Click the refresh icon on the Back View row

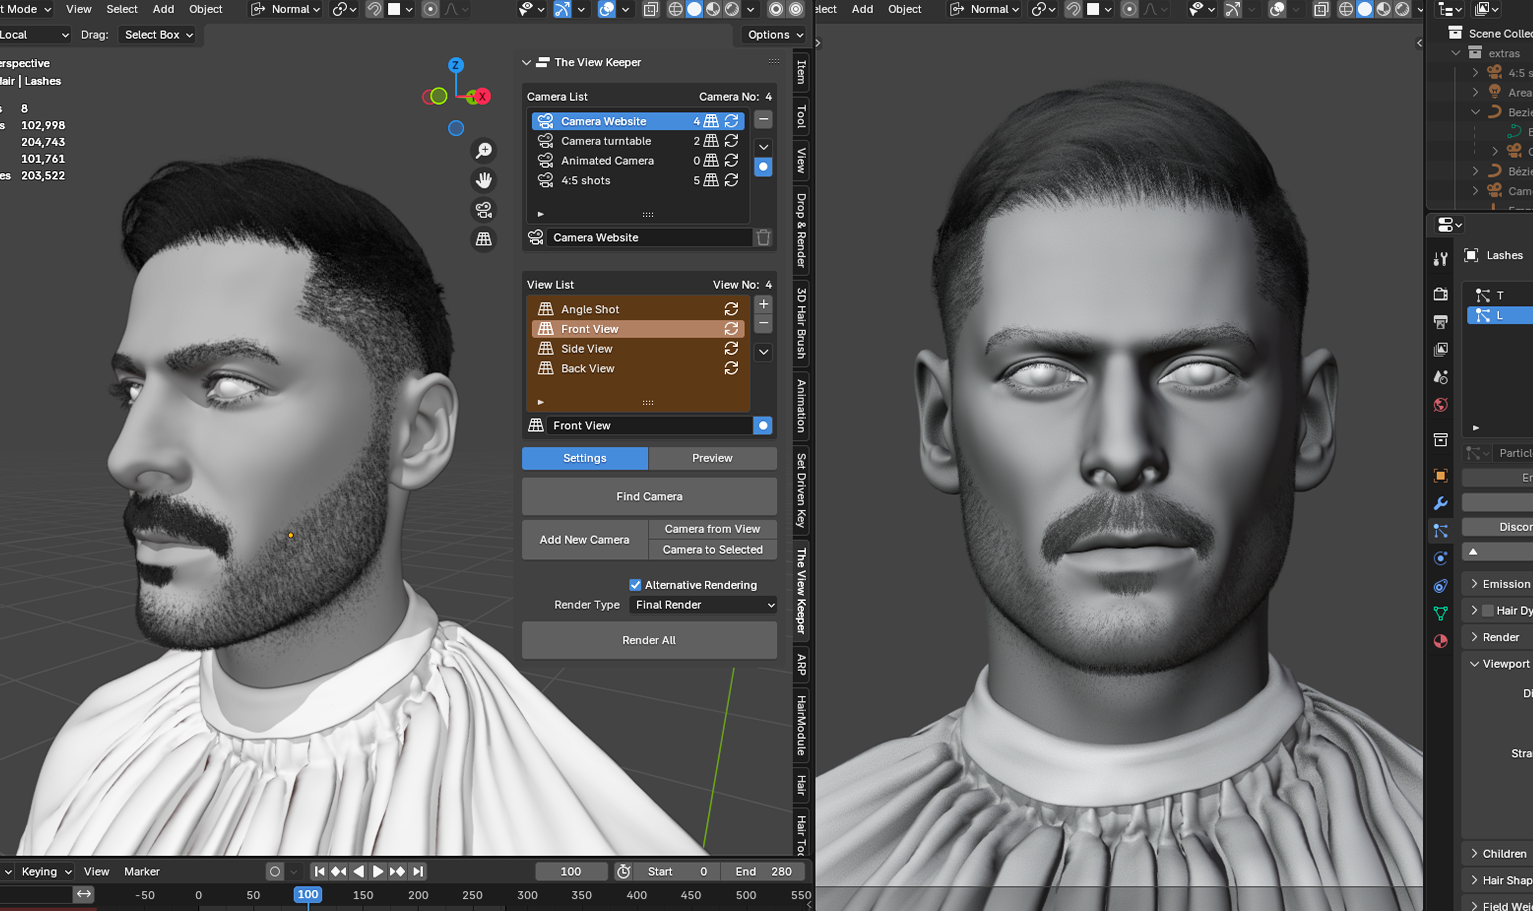(x=732, y=368)
